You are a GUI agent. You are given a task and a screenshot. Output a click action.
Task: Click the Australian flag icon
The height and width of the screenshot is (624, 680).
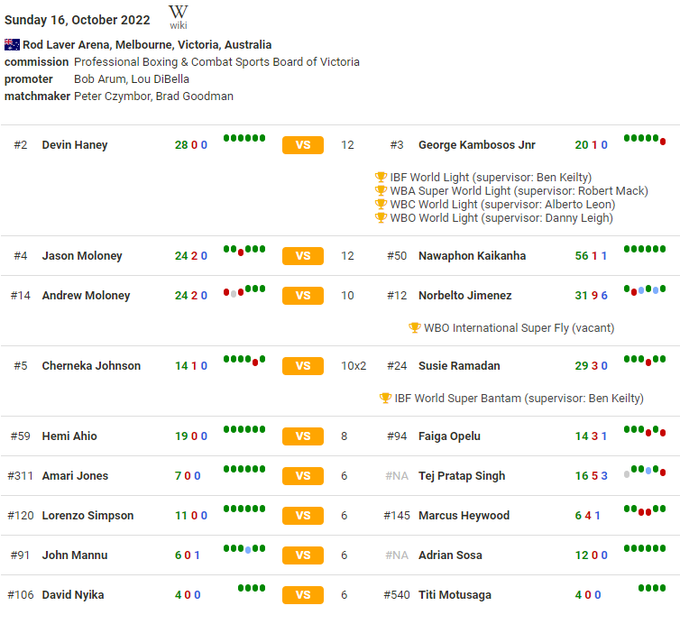(x=12, y=45)
